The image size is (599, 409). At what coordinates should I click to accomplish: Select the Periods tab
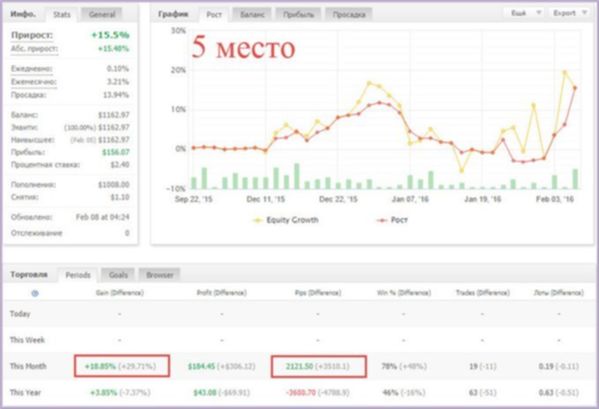(x=78, y=275)
